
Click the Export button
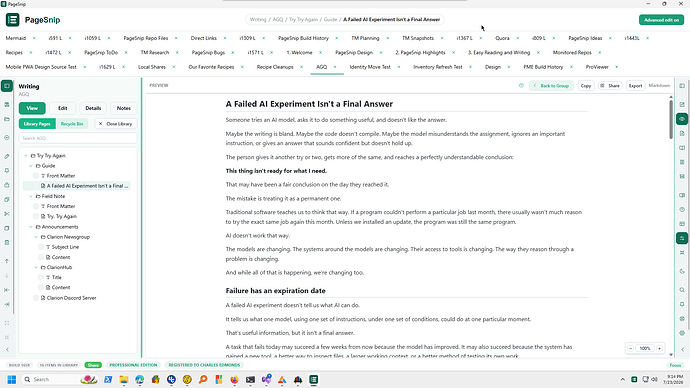[635, 86]
